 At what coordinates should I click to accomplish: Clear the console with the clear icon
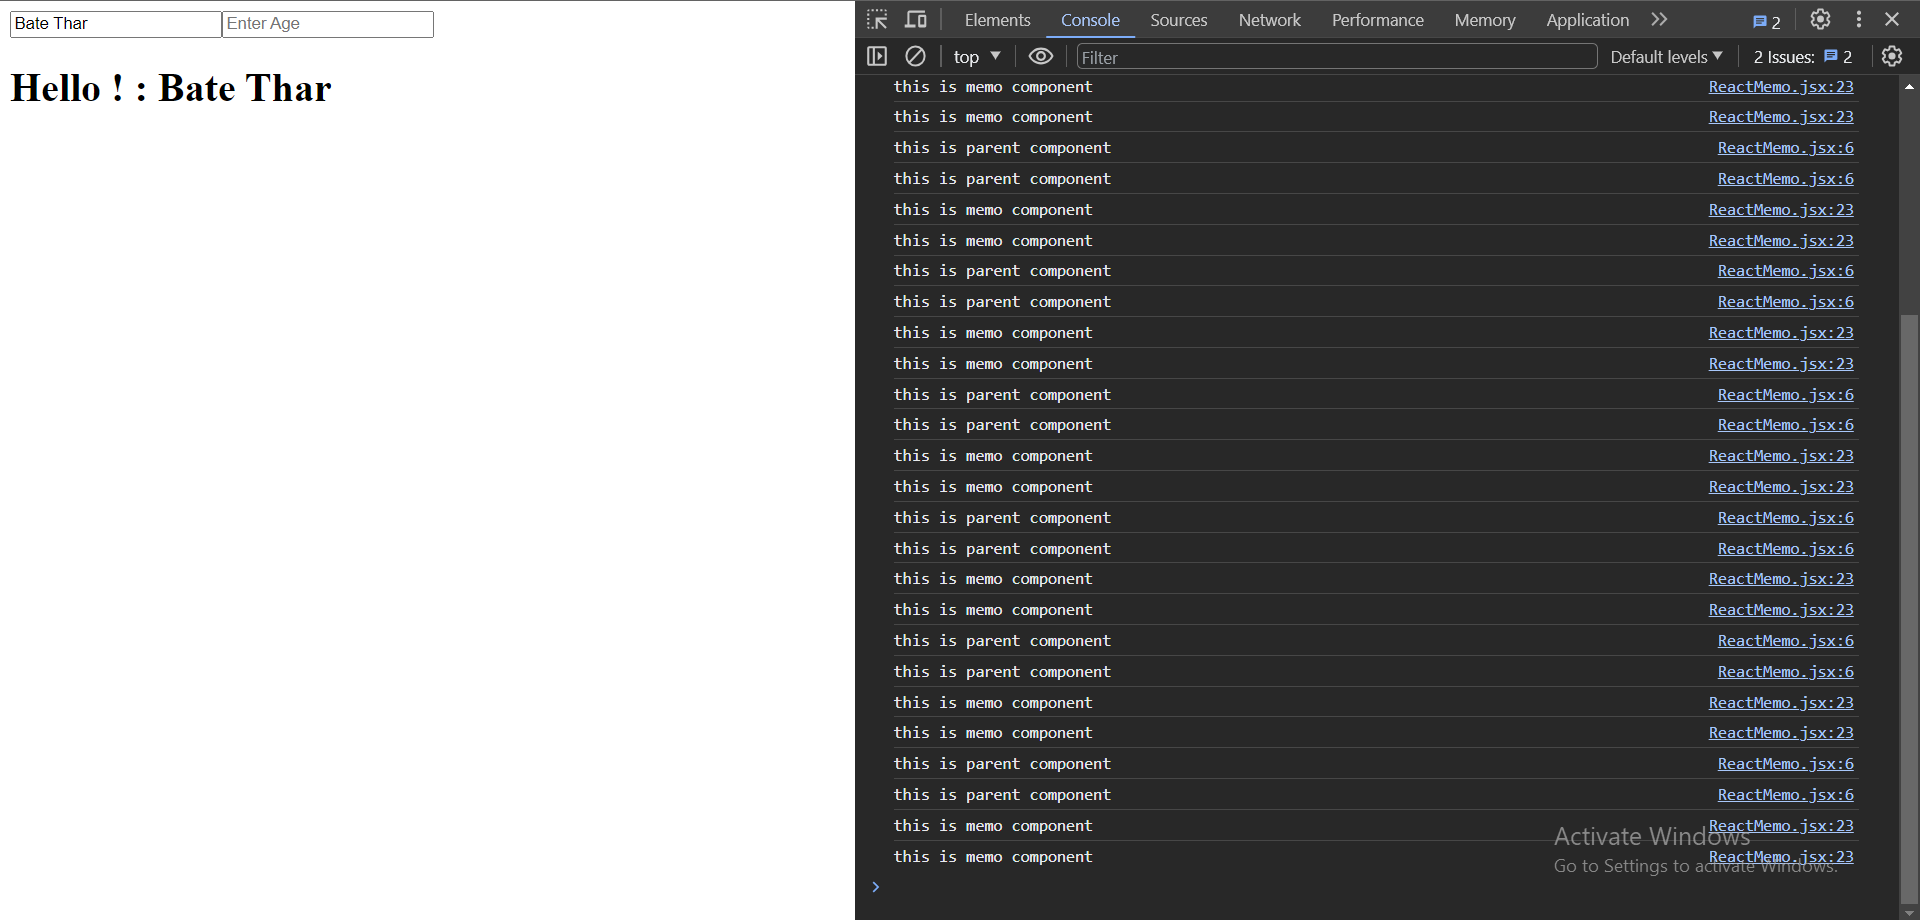[x=915, y=57]
